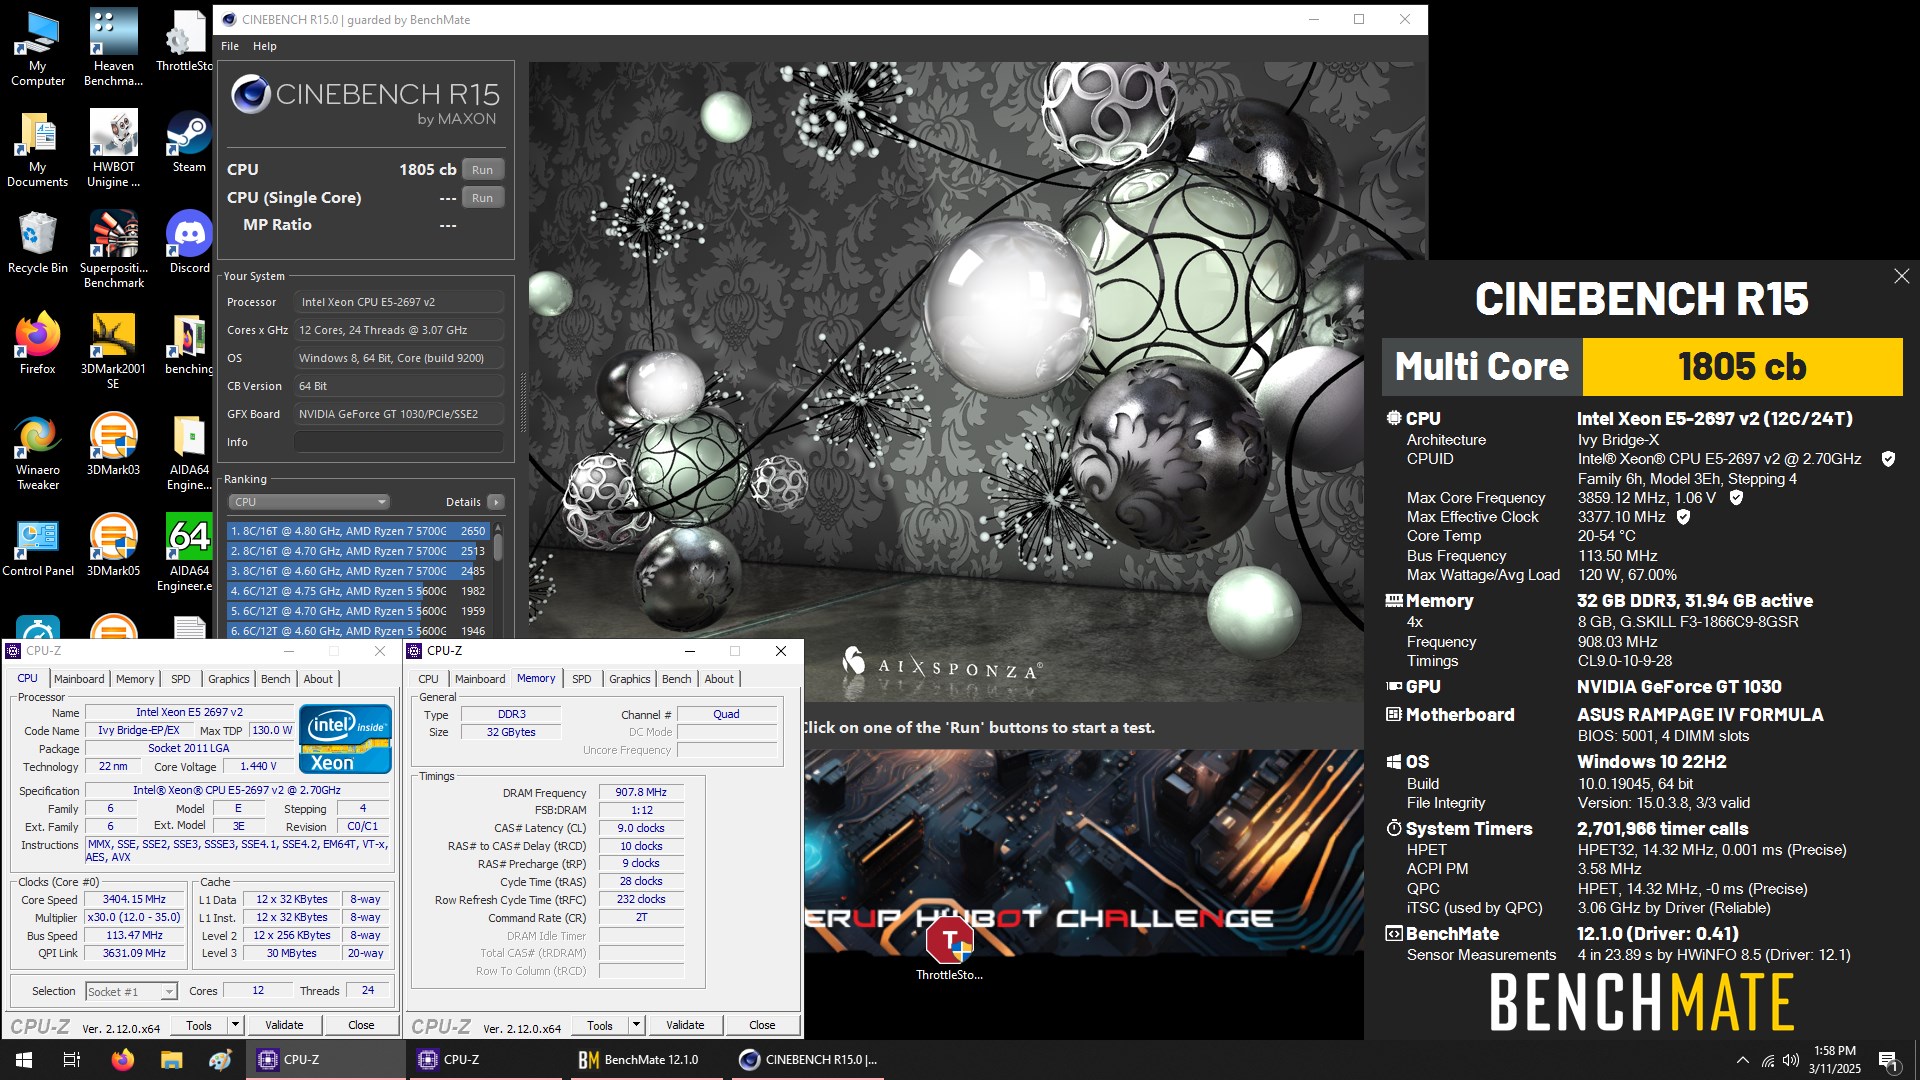Image resolution: width=1920 pixels, height=1080 pixels.
Task: Switch to Bench tab in left CPU-Z
Action: tap(275, 679)
